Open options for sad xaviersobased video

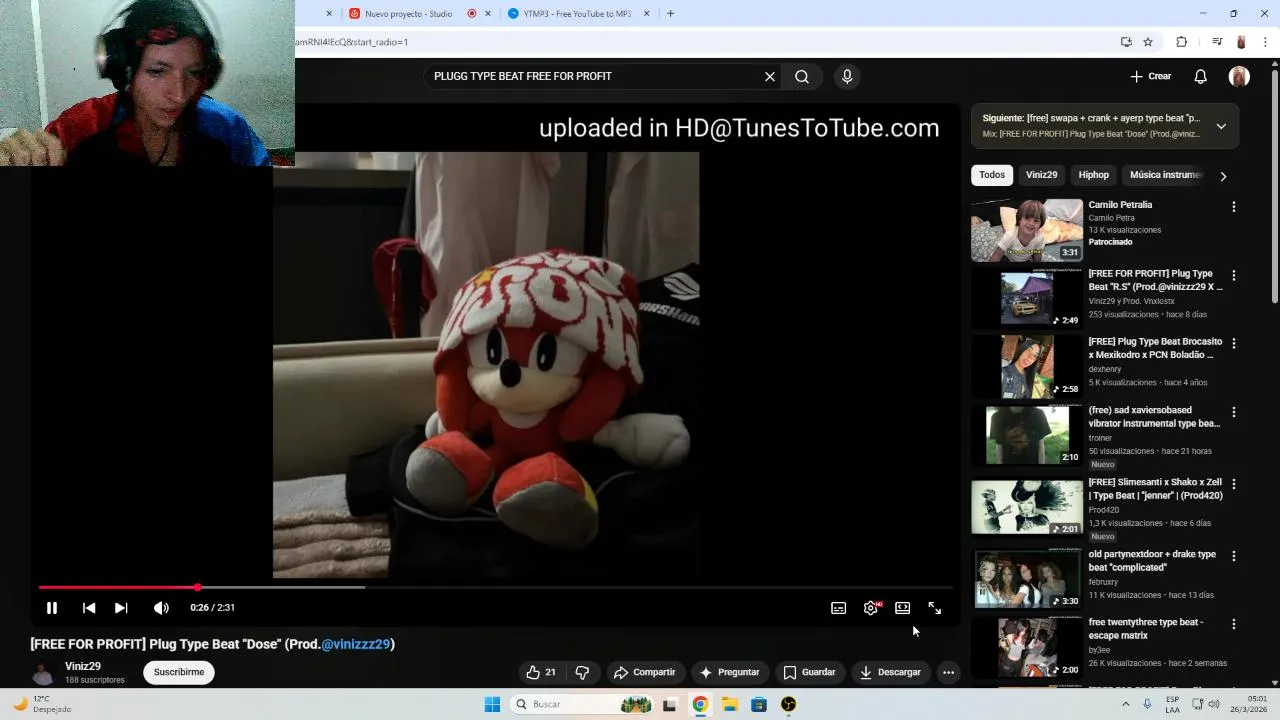(x=1233, y=412)
